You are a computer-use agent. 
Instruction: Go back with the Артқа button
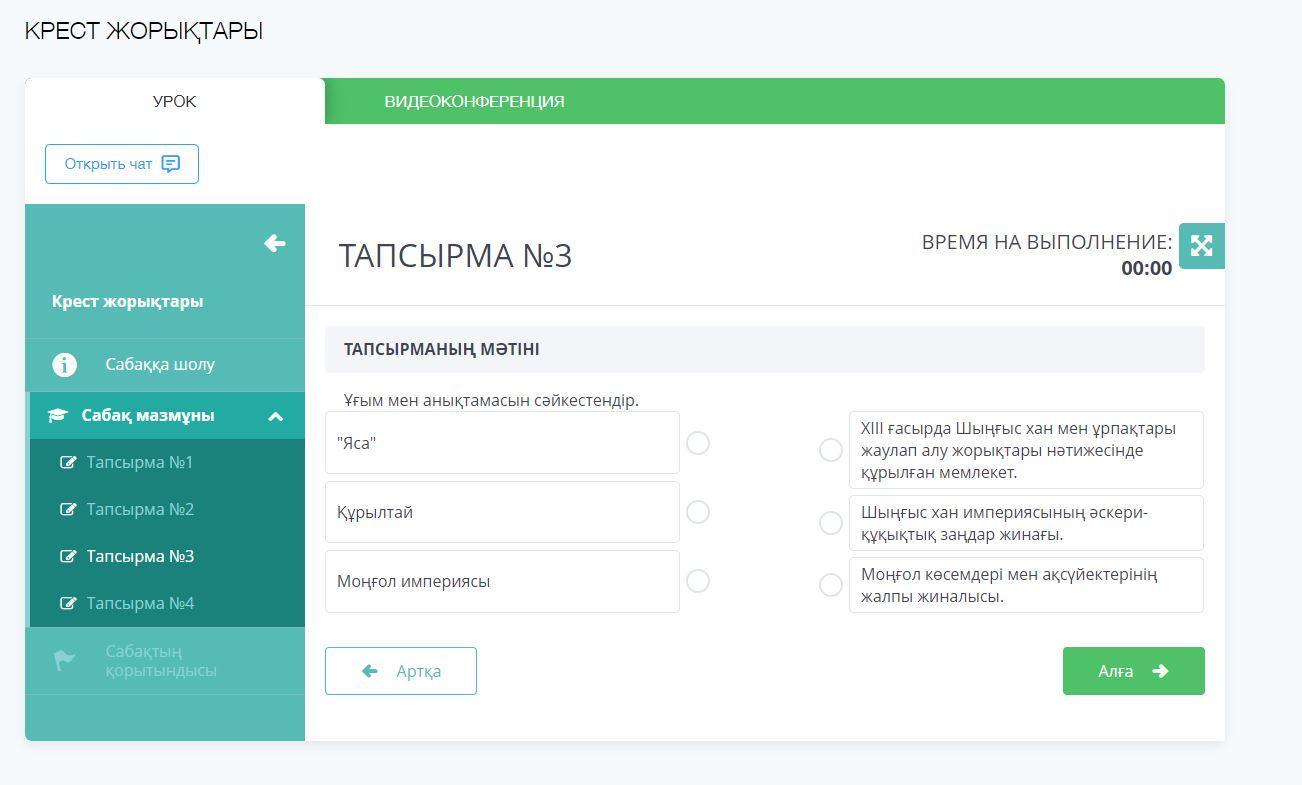[401, 671]
